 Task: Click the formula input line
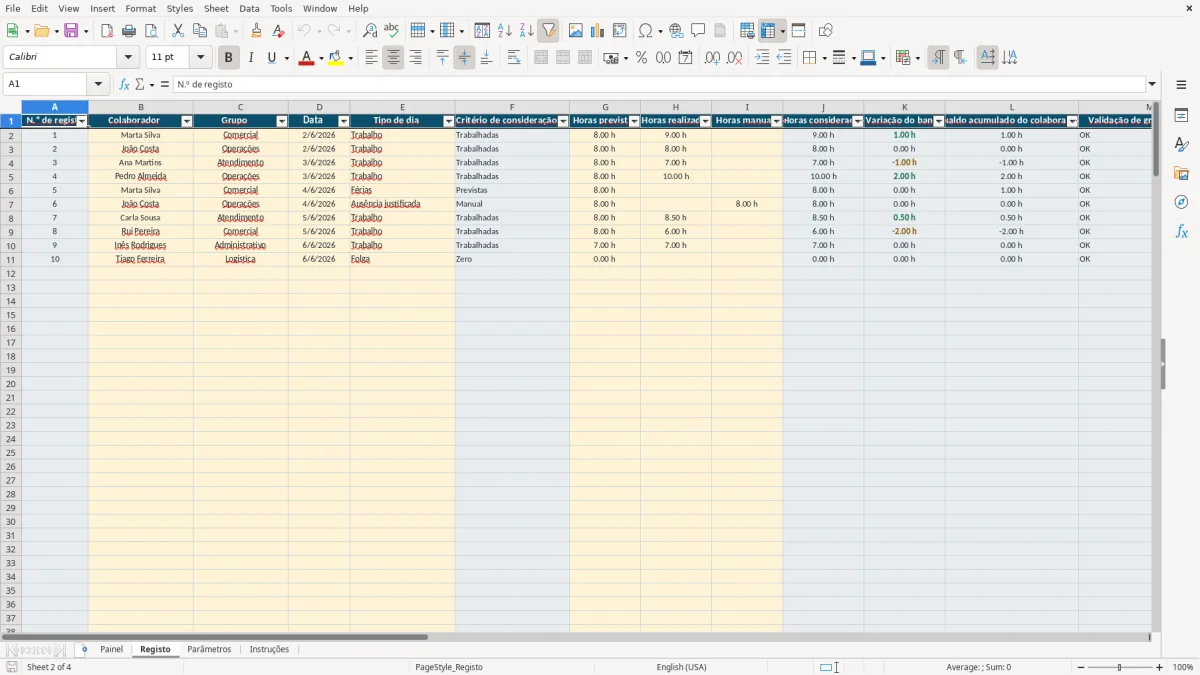coord(658,85)
